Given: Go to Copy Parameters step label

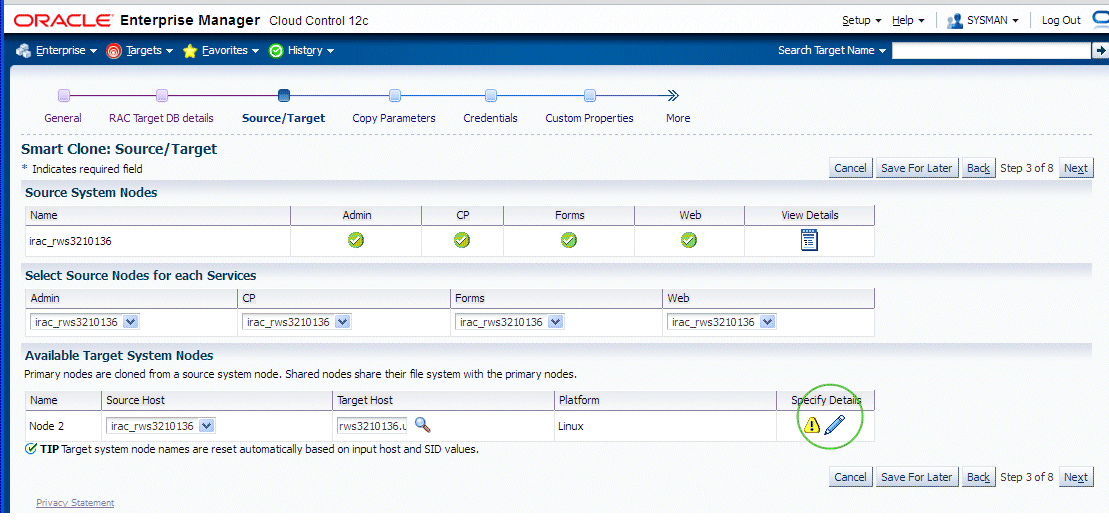Looking at the screenshot, I should coord(394,118).
